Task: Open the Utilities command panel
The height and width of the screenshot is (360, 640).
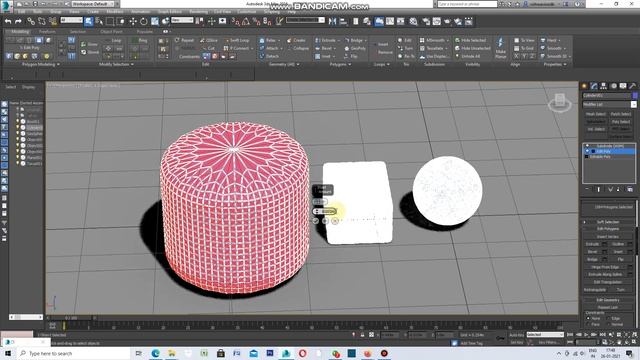Action: click(632, 86)
